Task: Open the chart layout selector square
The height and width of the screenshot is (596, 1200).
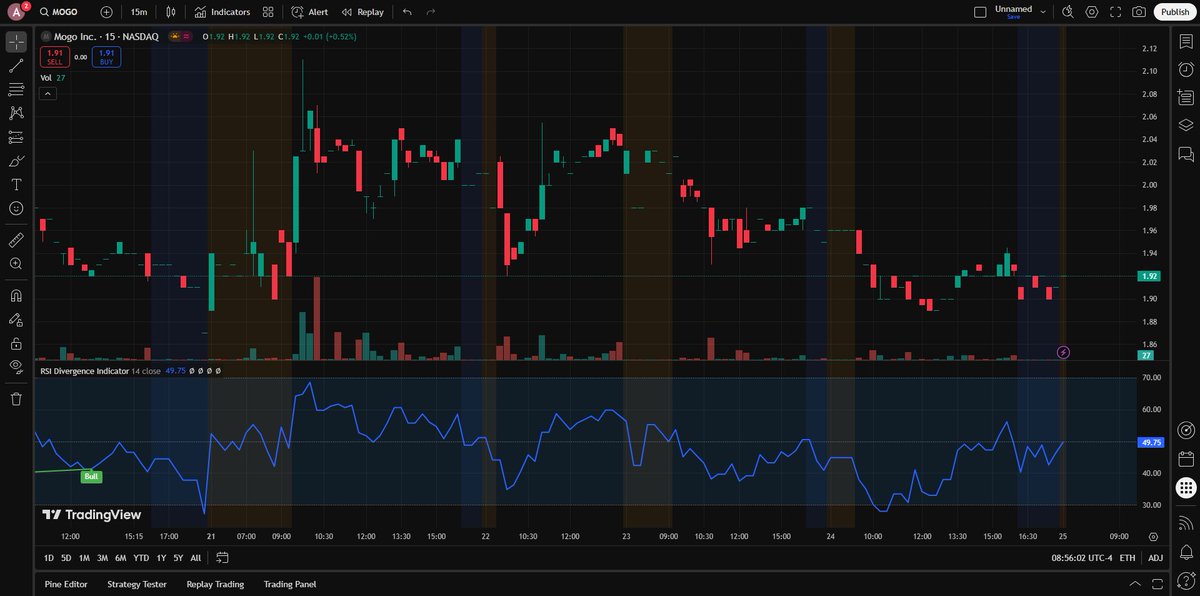Action: click(x=980, y=12)
